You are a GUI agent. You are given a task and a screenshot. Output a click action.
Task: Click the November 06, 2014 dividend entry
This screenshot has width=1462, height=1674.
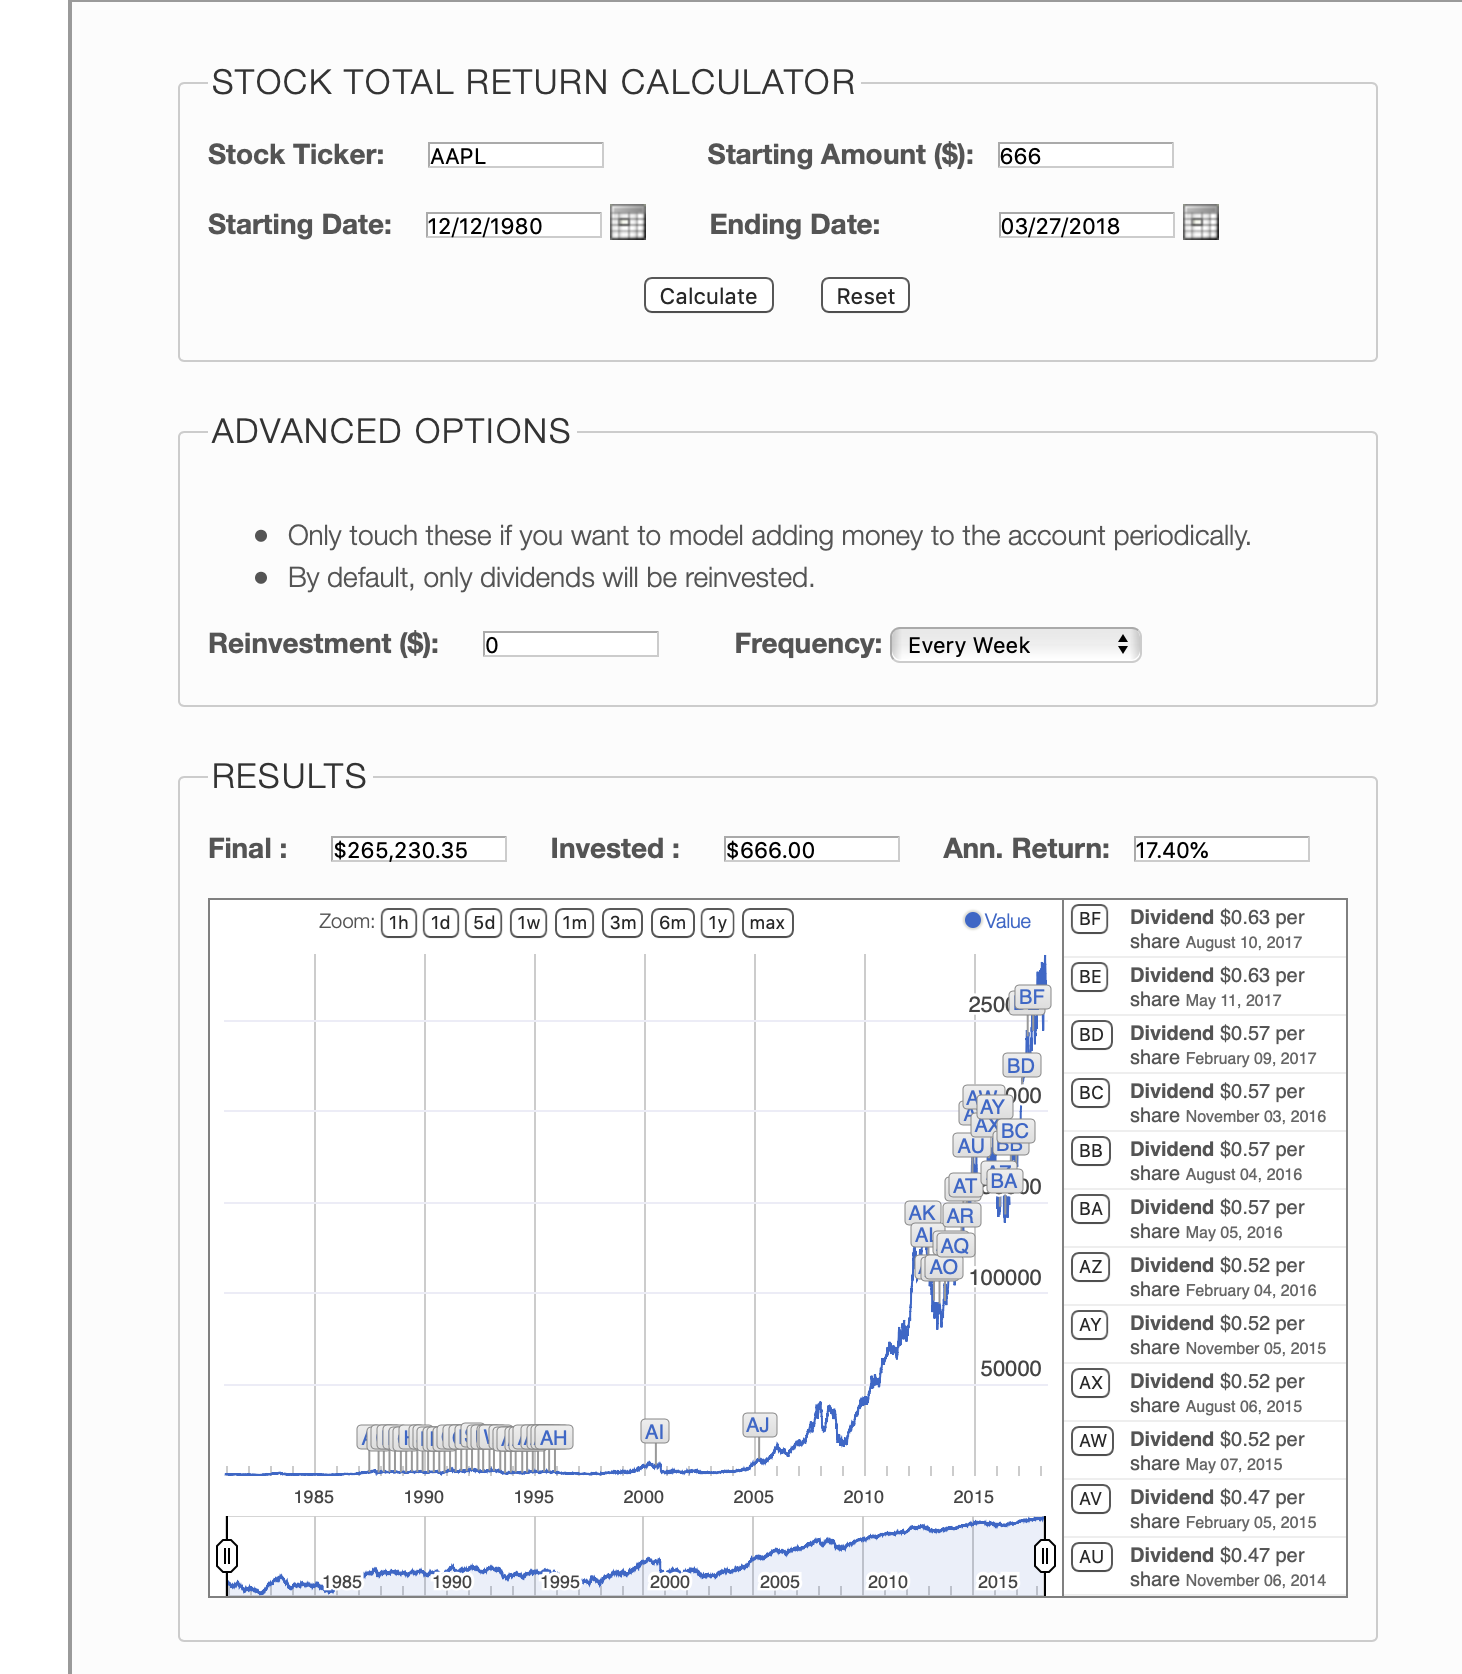pos(1204,1567)
